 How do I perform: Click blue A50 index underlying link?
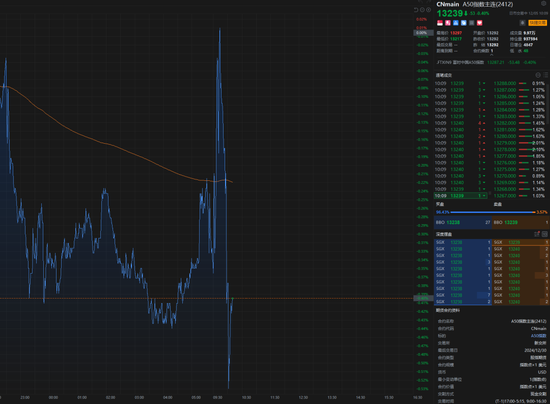(x=538, y=336)
